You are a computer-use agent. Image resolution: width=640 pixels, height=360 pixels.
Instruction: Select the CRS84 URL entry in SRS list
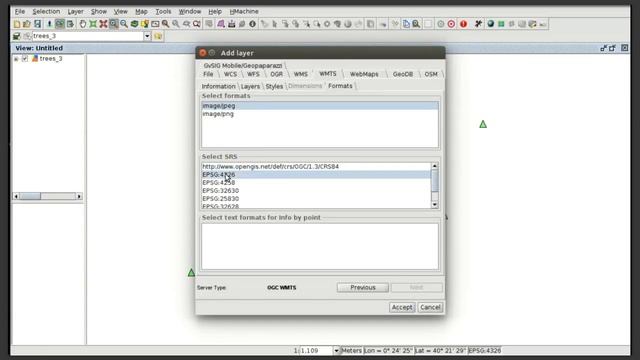click(x=316, y=167)
